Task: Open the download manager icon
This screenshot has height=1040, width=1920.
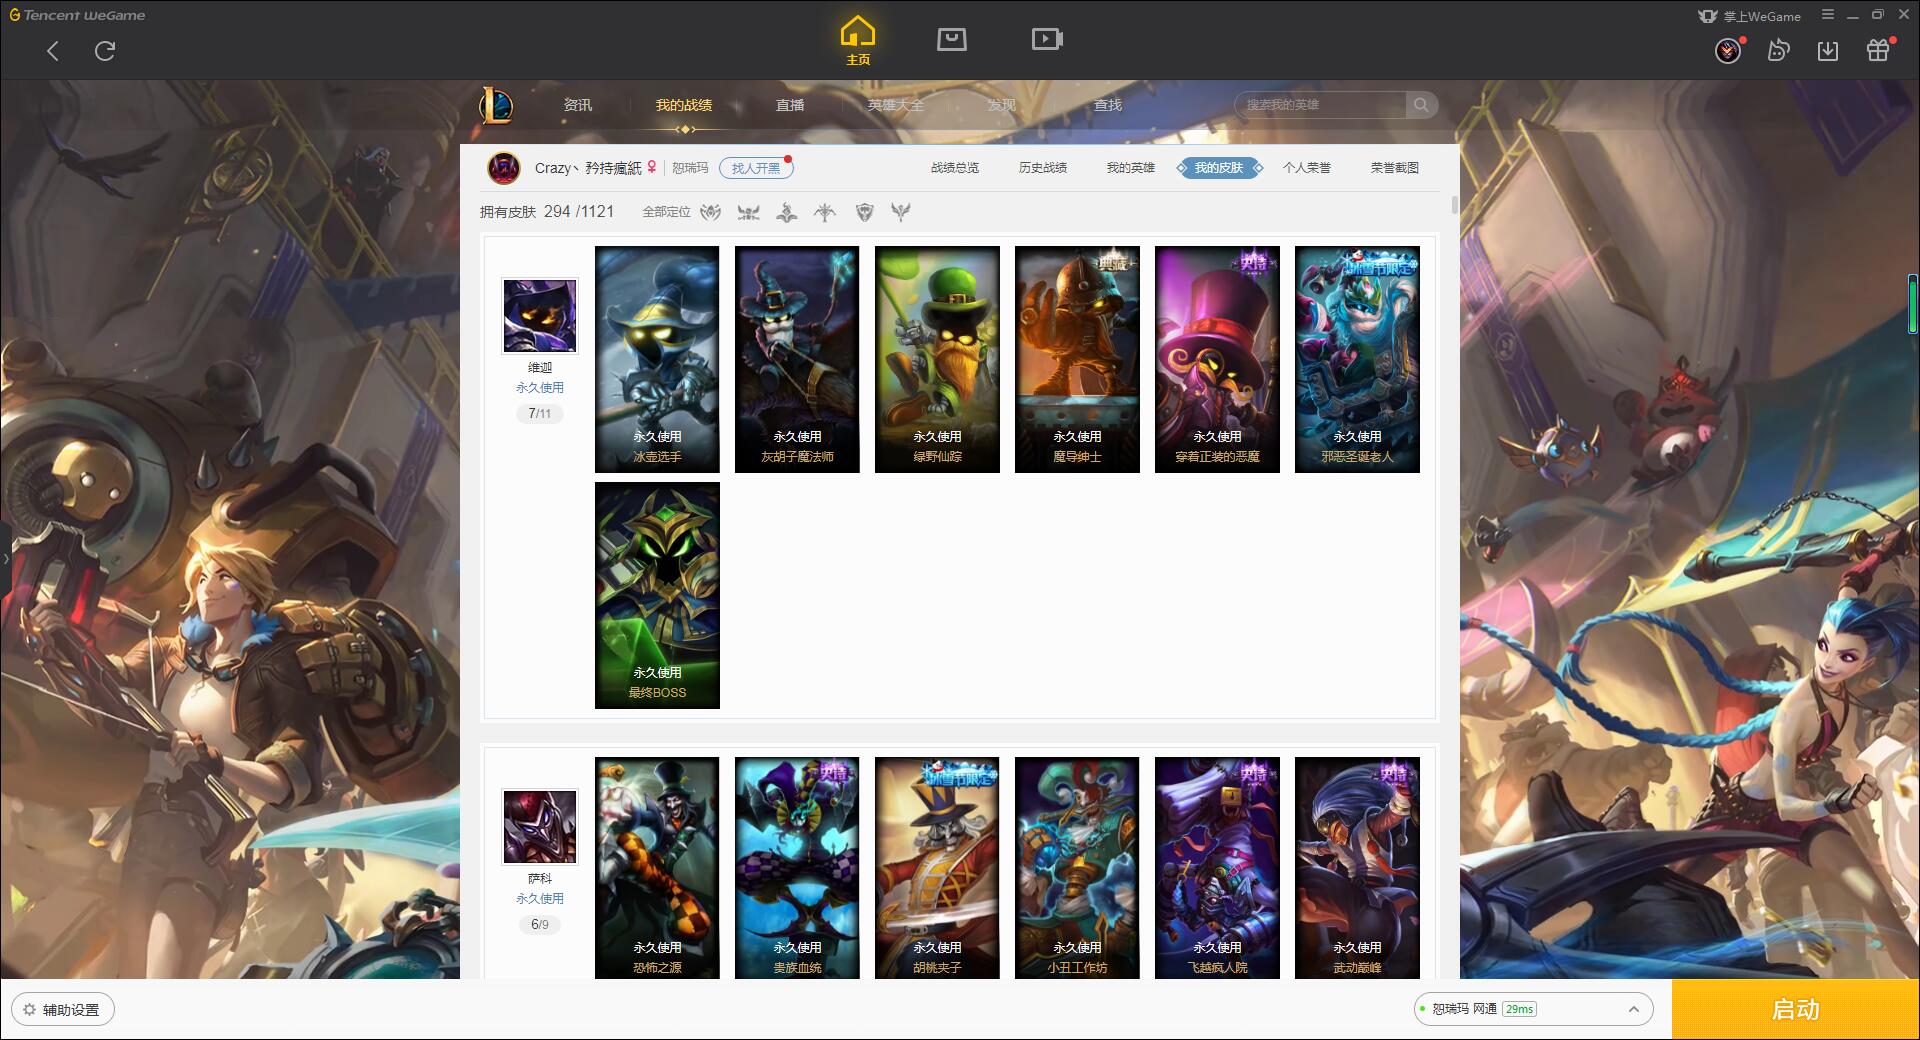Action: pyautogui.click(x=1828, y=51)
